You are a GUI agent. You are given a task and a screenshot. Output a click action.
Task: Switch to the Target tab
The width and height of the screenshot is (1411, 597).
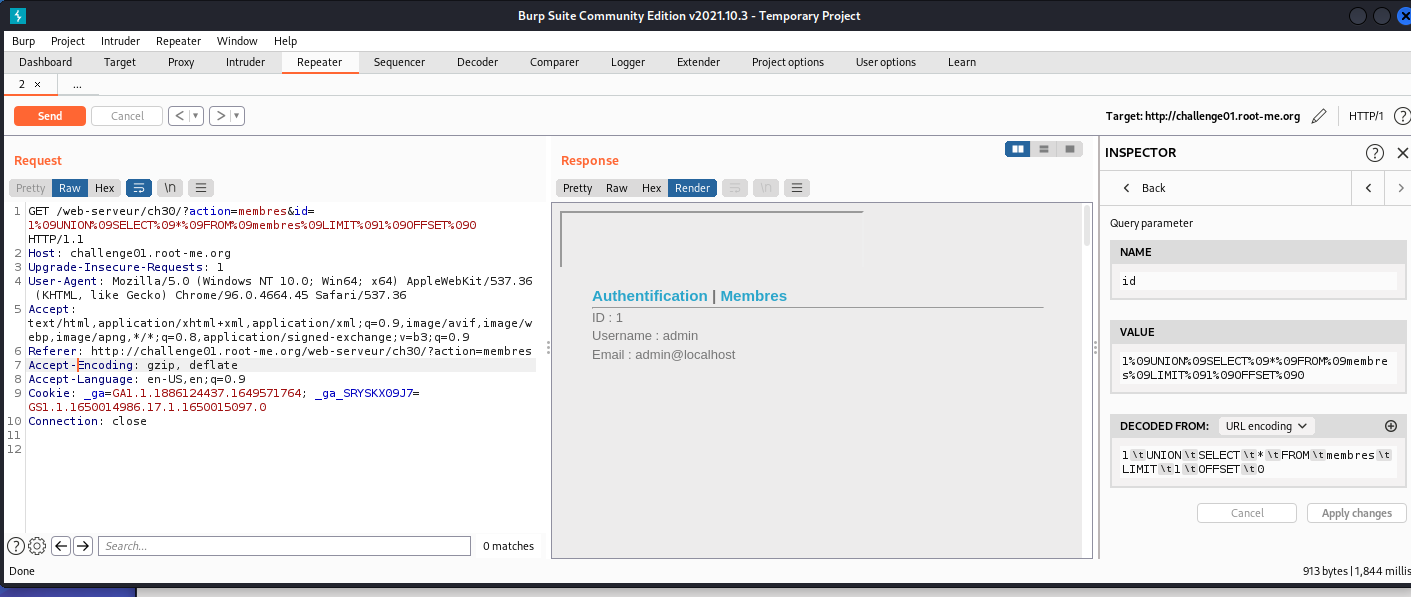tap(120, 62)
